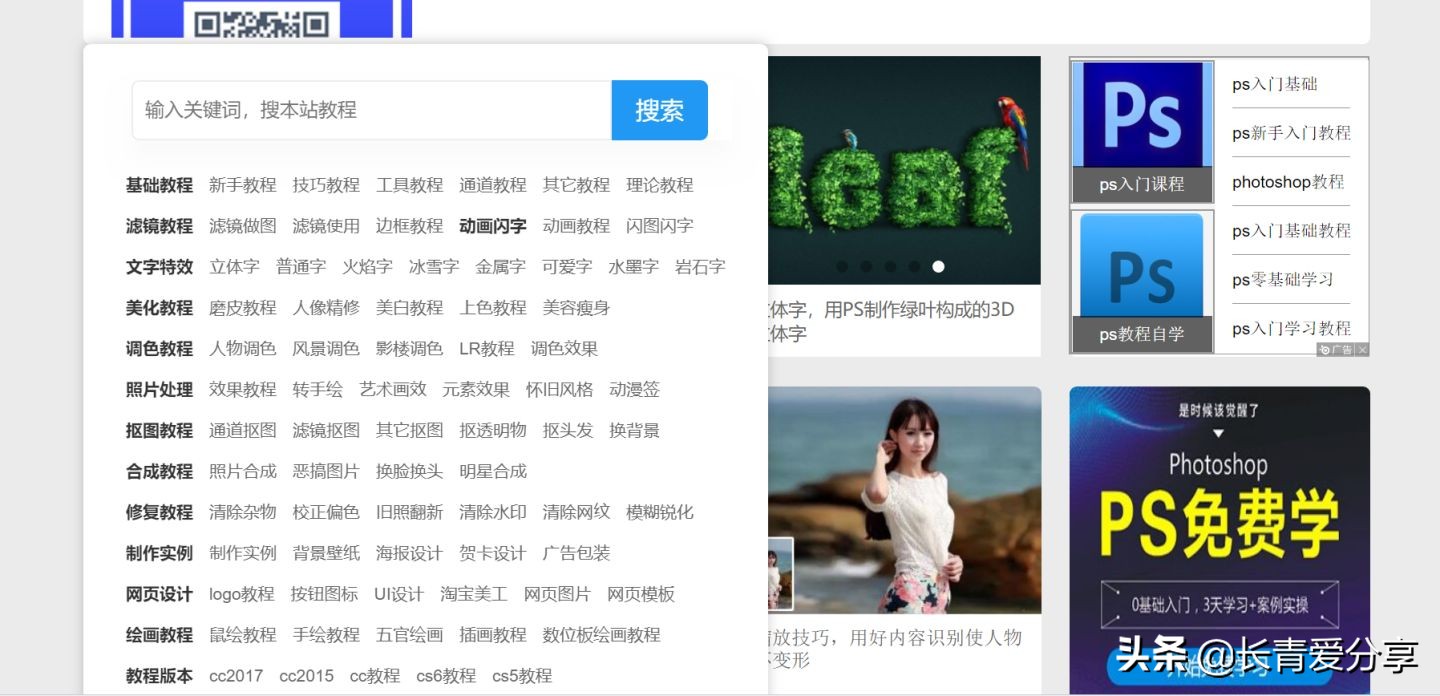Open the photoshop教程 link in the sidebar
The width and height of the screenshot is (1440, 696).
point(1288,181)
